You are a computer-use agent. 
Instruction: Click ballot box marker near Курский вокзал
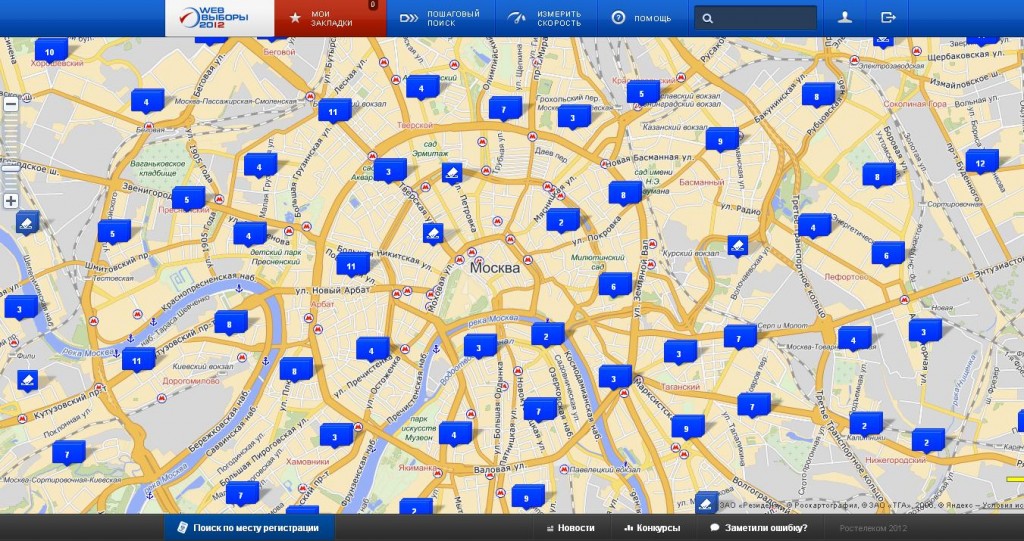pyautogui.click(x=737, y=243)
